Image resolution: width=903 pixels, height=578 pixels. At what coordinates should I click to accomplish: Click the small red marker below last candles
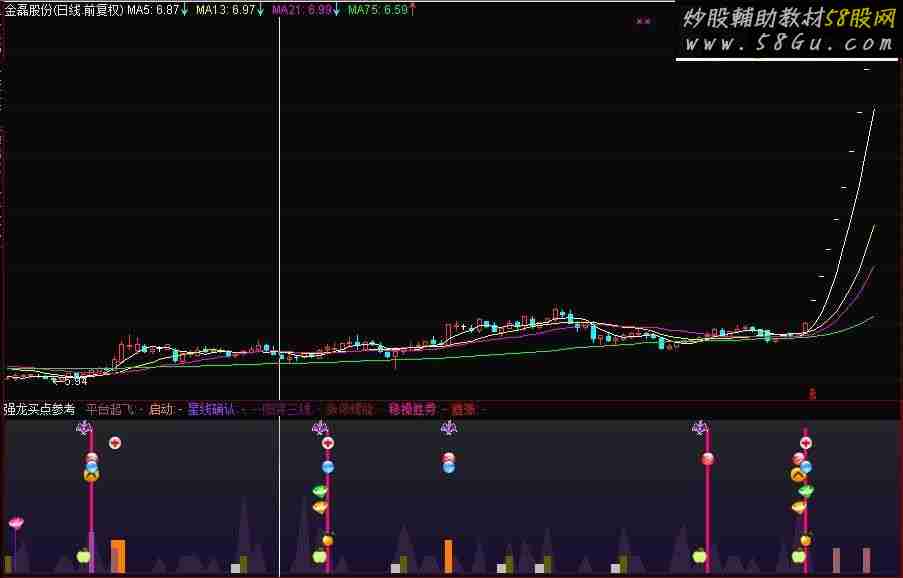tap(813, 394)
